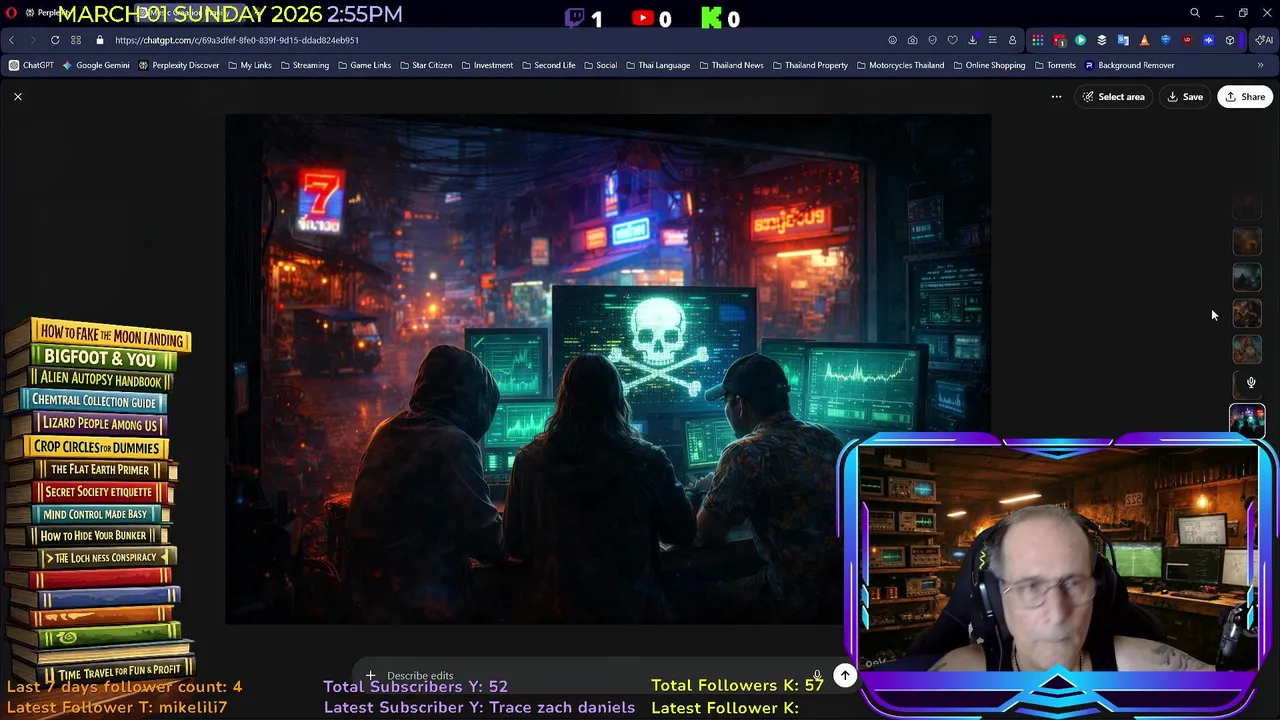
Task: Show hidden bookmarks with the double chevron
Action: pyautogui.click(x=1260, y=65)
